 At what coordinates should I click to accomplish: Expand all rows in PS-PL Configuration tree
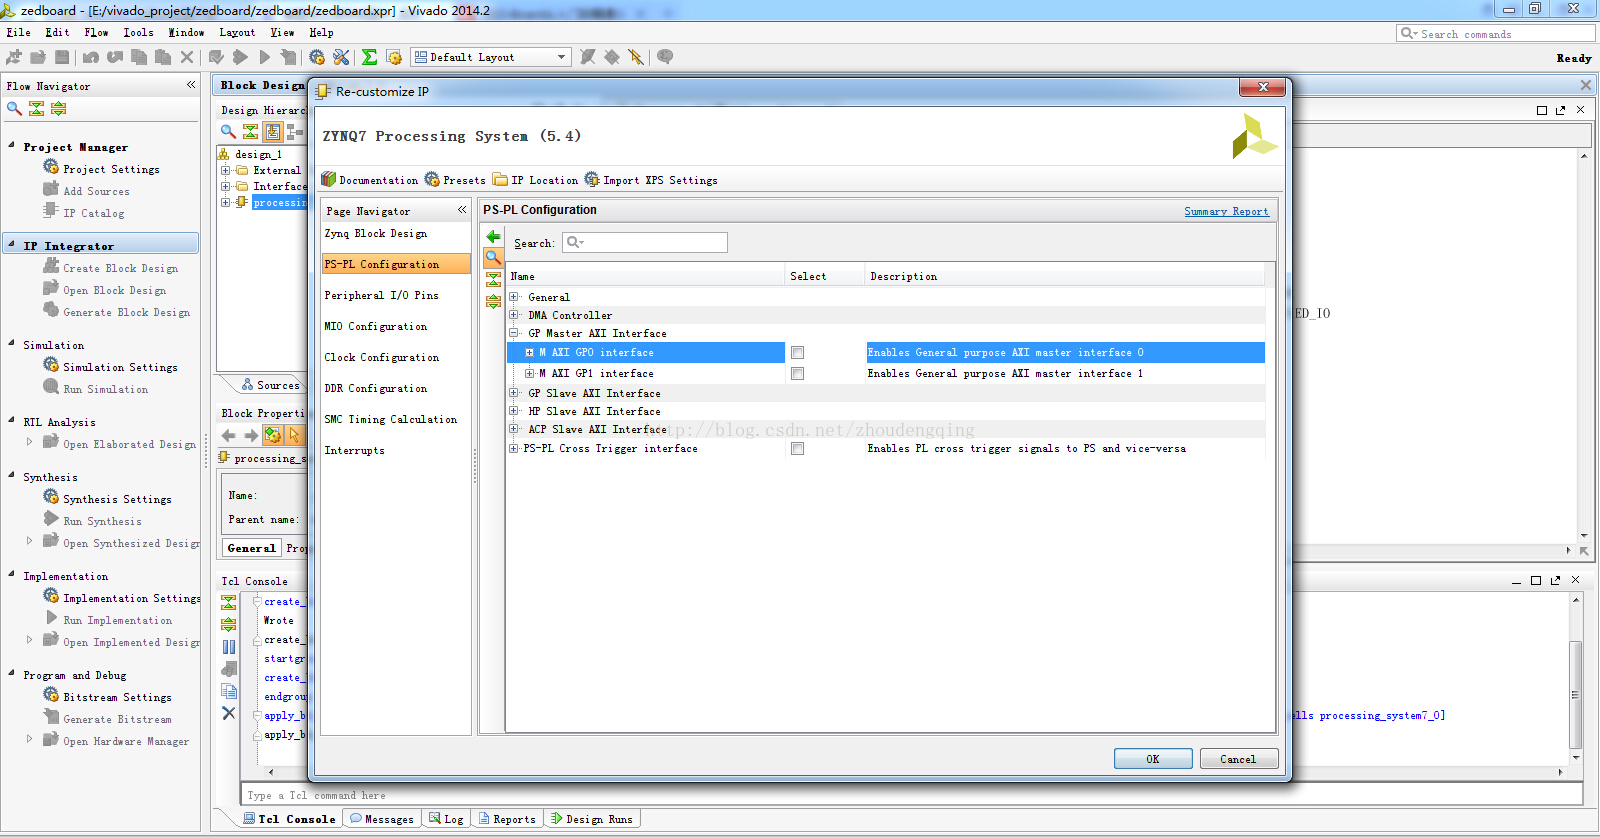(493, 301)
